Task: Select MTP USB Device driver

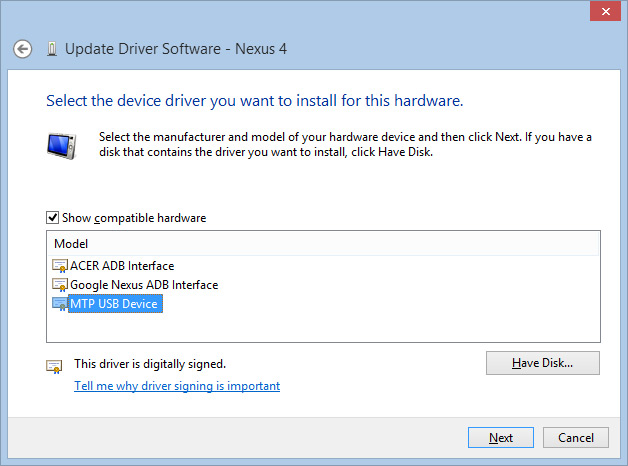Action: click(115, 304)
